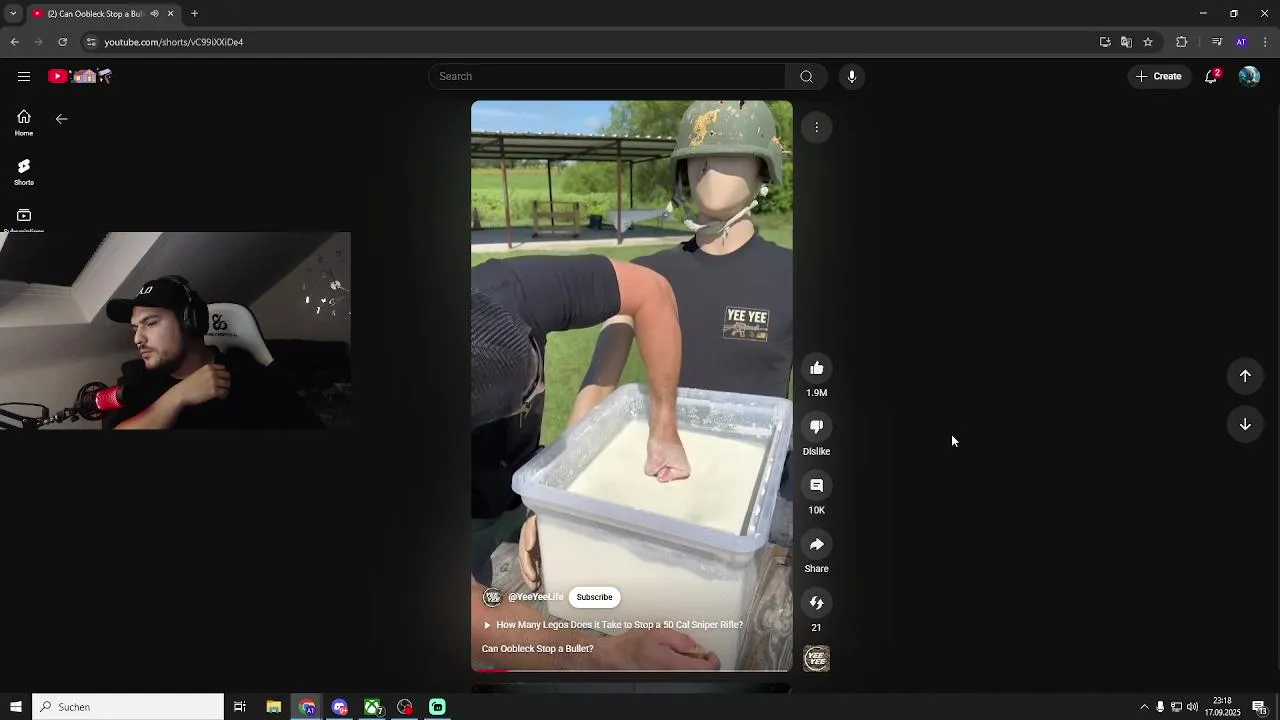Share this short
This screenshot has height=720, width=1280.
pyautogui.click(x=816, y=545)
